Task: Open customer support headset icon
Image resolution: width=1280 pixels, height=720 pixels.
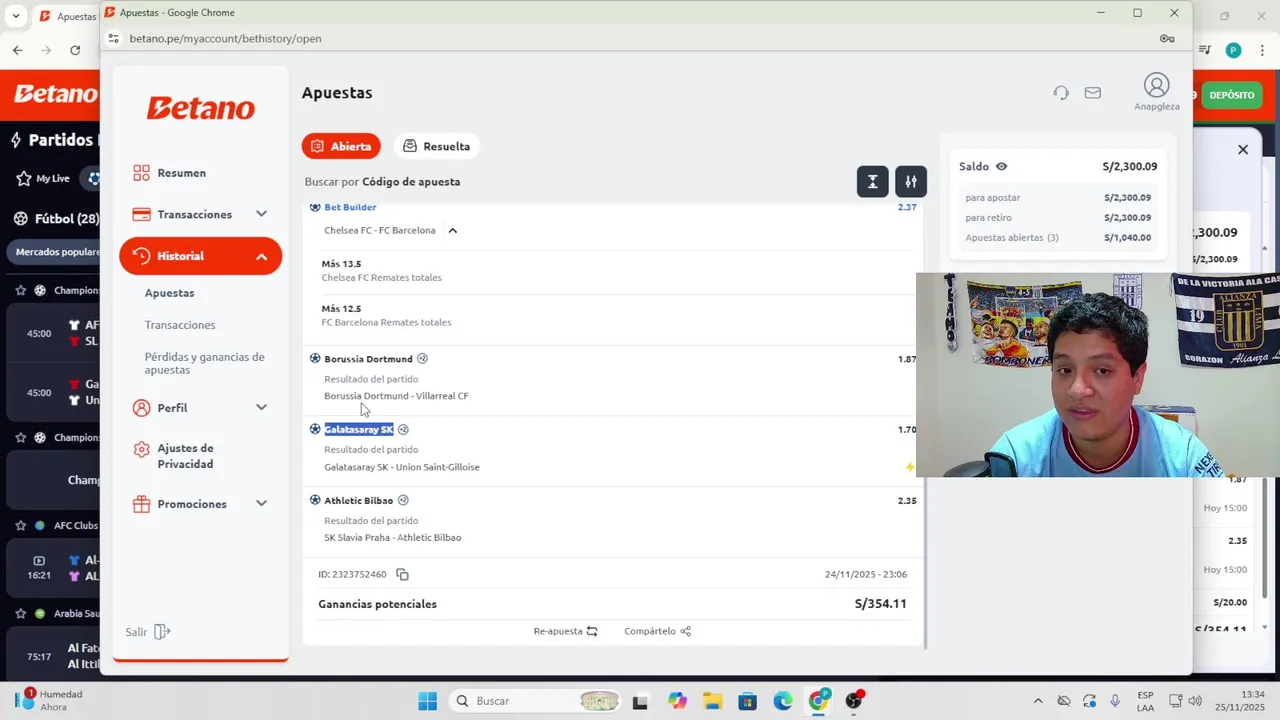Action: pyautogui.click(x=1061, y=93)
